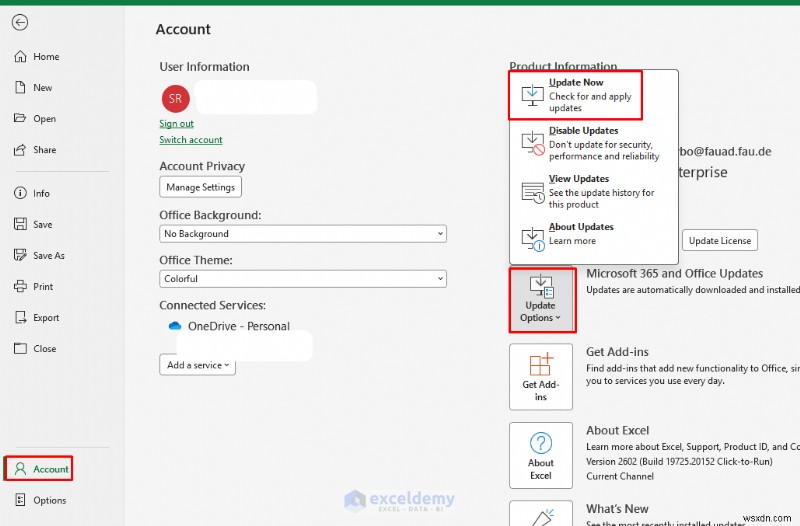Screen dimensions: 800x526
Task: Click the Options icon in sidebar
Action: point(20,500)
